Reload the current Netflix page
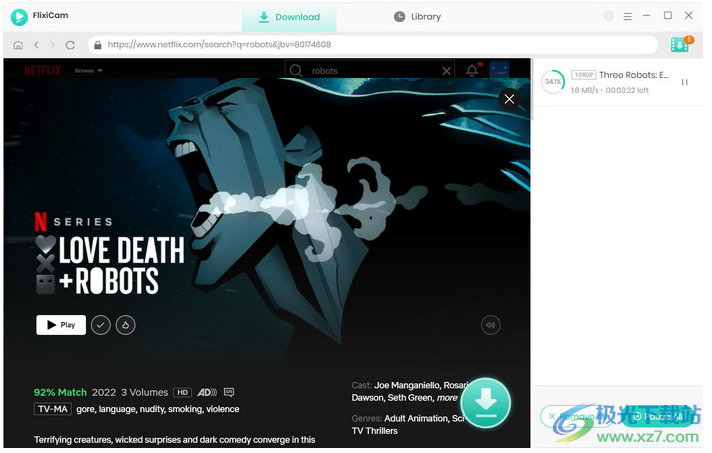 tap(70, 45)
